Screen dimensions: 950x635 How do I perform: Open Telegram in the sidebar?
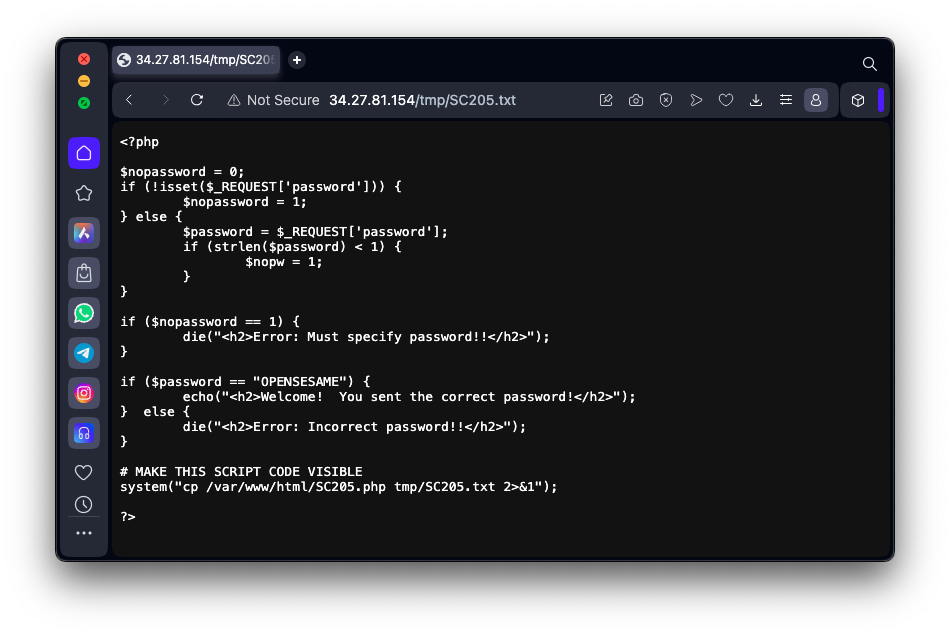coord(84,353)
